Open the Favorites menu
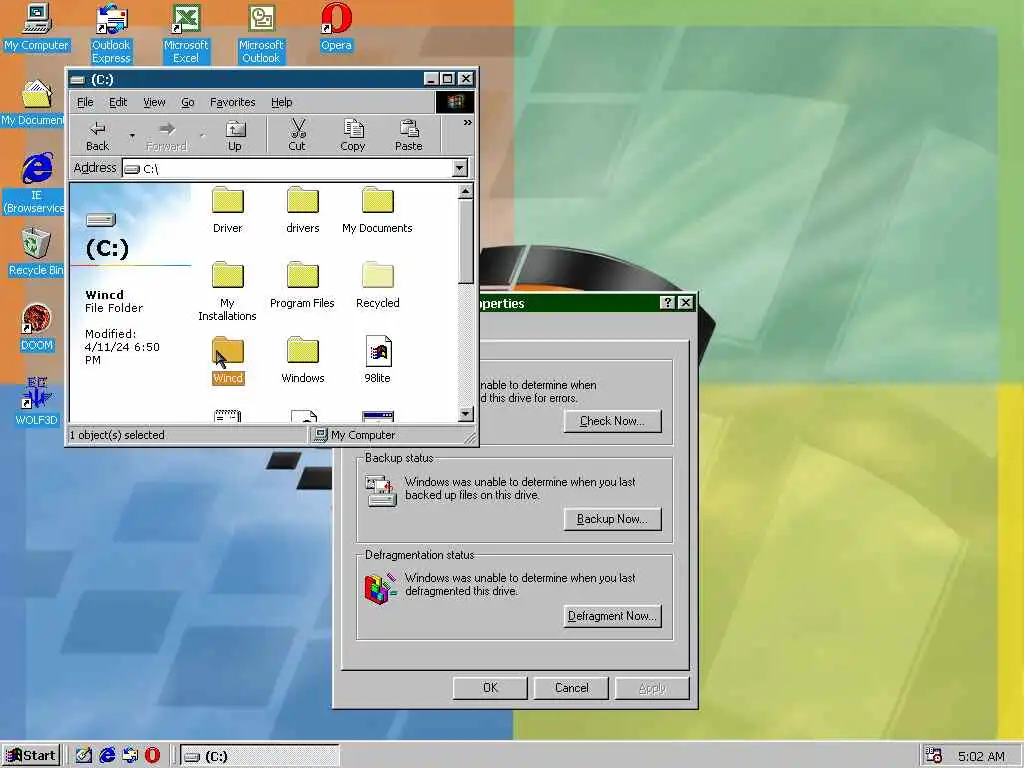The width and height of the screenshot is (1024, 768). tap(232, 103)
